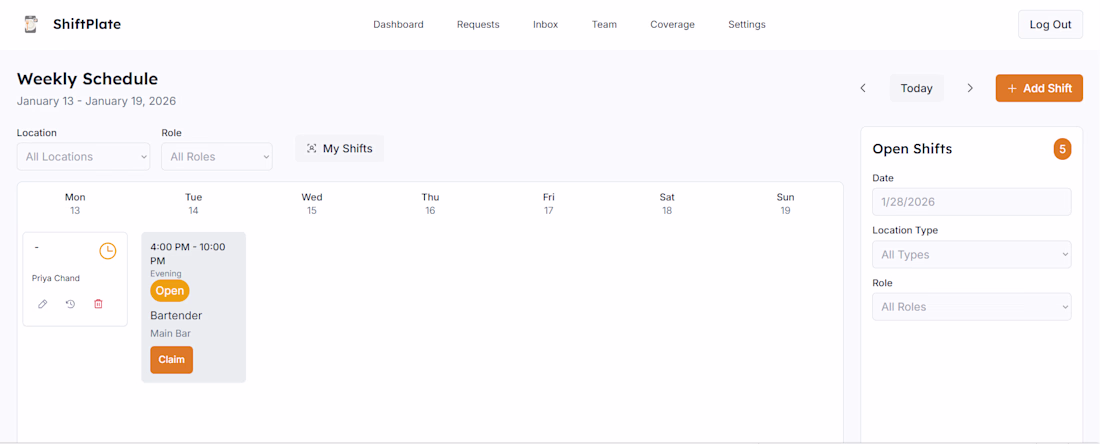Expand the Role dropdown in Open Shifts panel
Viewport: 1100px width, 444px height.
point(971,307)
